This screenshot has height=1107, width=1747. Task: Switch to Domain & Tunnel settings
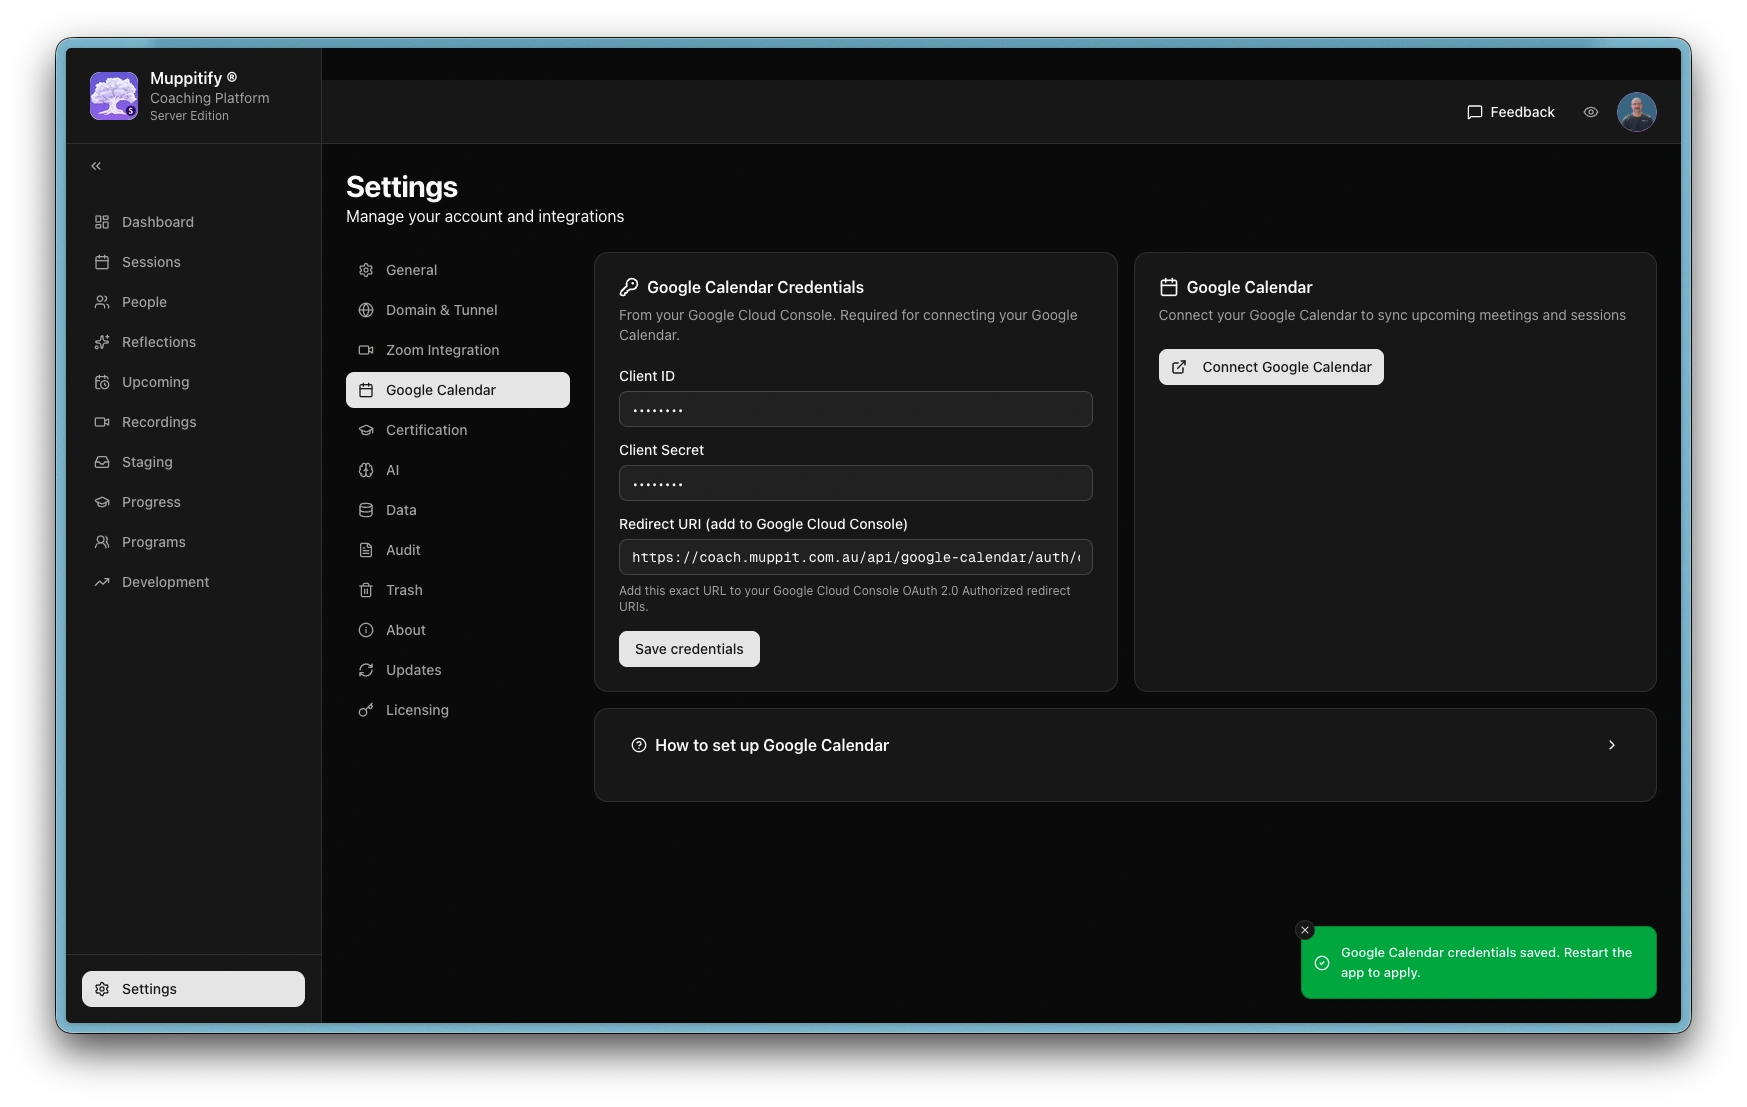pos(441,310)
